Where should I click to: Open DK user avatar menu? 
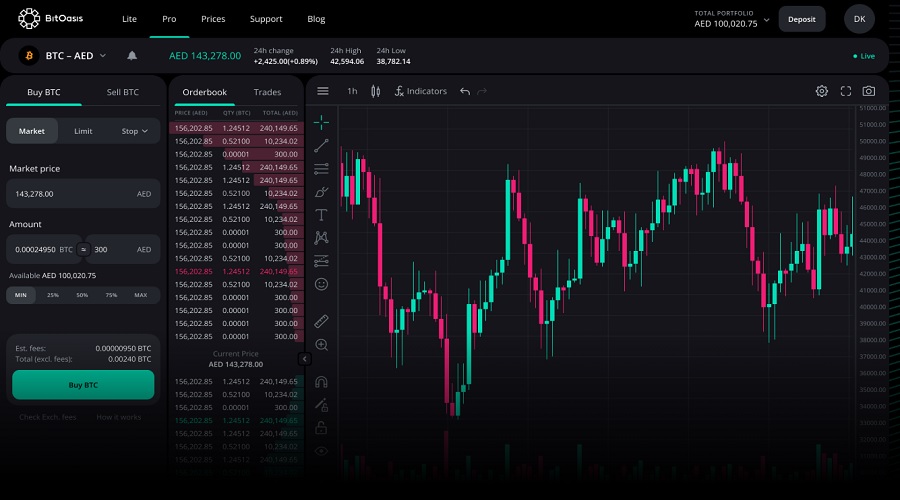click(x=859, y=20)
